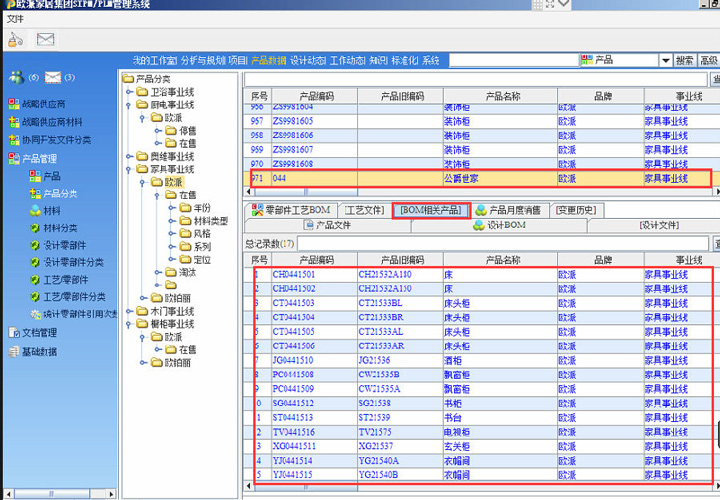The image size is (720, 500).
Task: Open the 设计动态 navigation link
Action: 308,61
